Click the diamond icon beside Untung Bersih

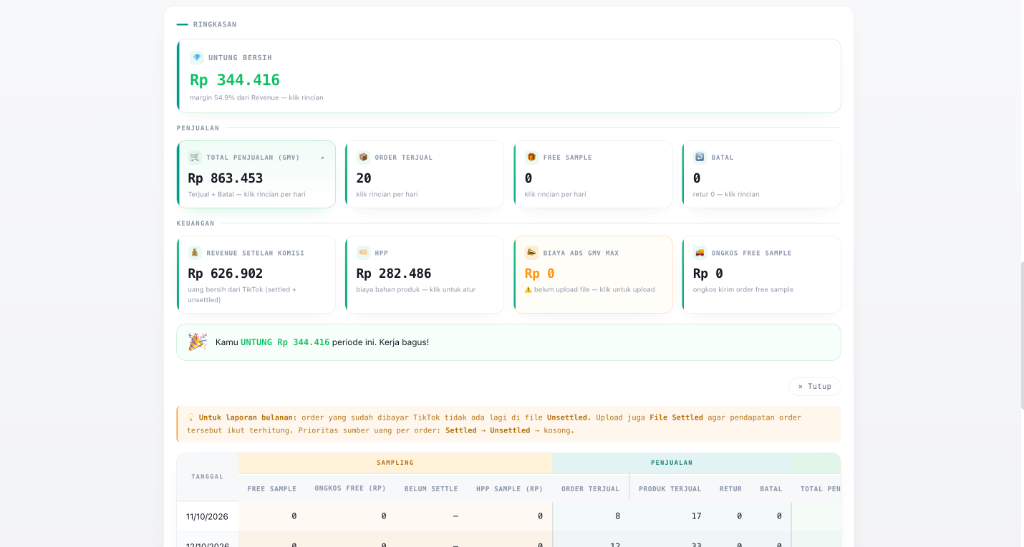click(197, 57)
